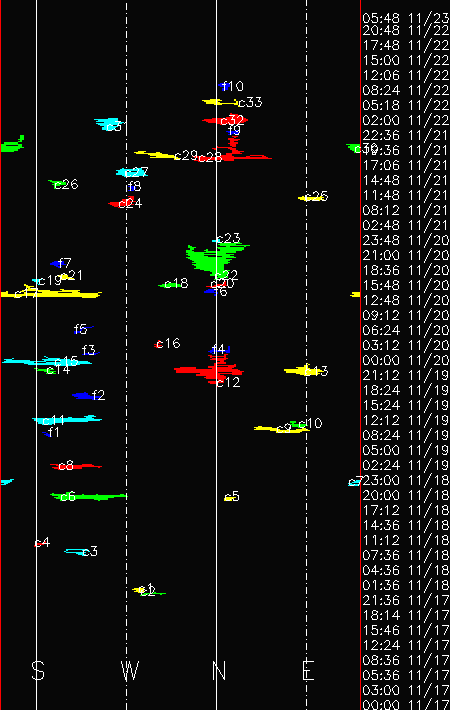Click the yellow c17 event streak
The height and width of the screenshot is (710, 450).
(51, 294)
